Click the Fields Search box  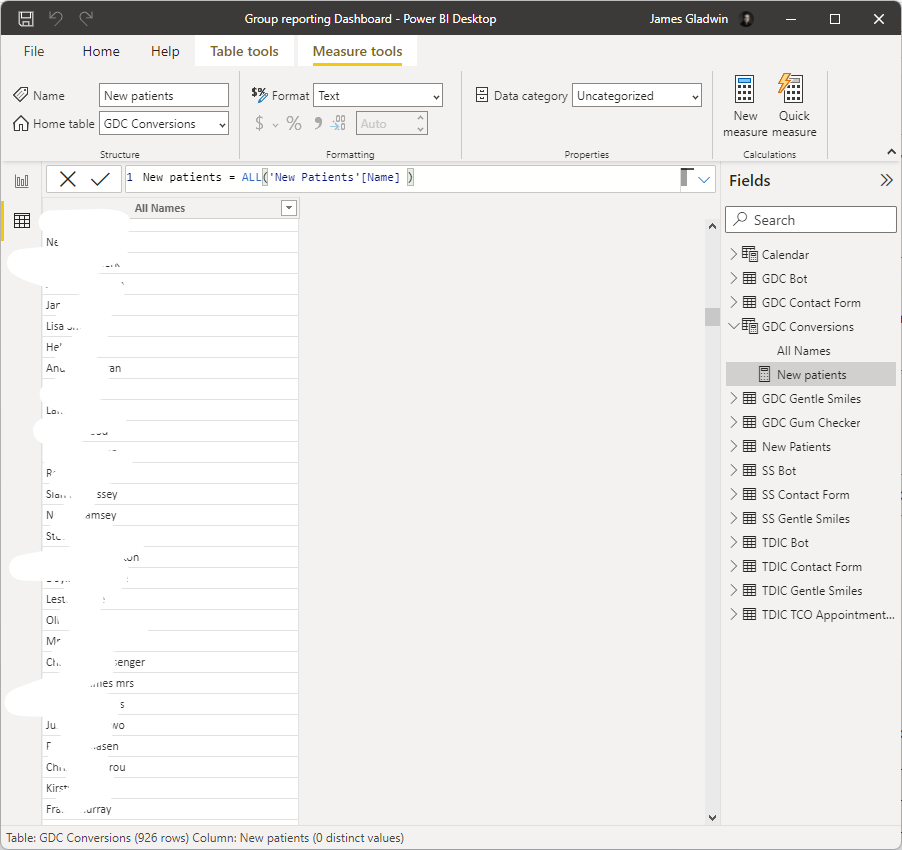pos(811,220)
